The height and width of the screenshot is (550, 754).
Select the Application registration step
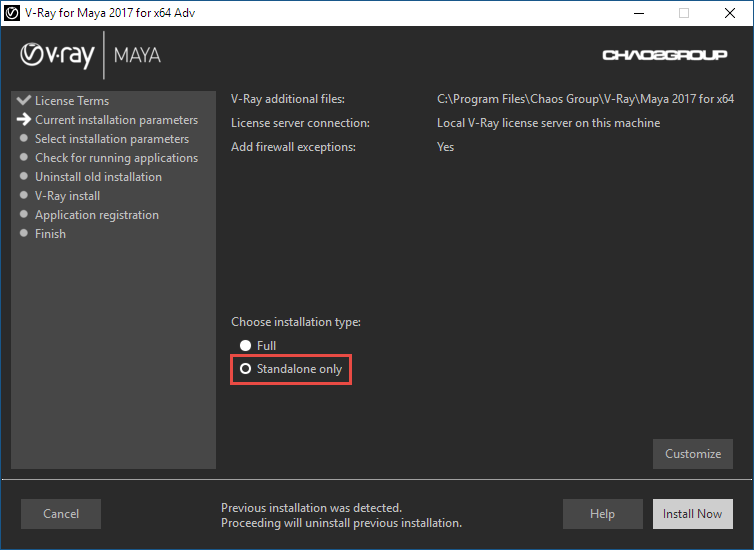97,215
